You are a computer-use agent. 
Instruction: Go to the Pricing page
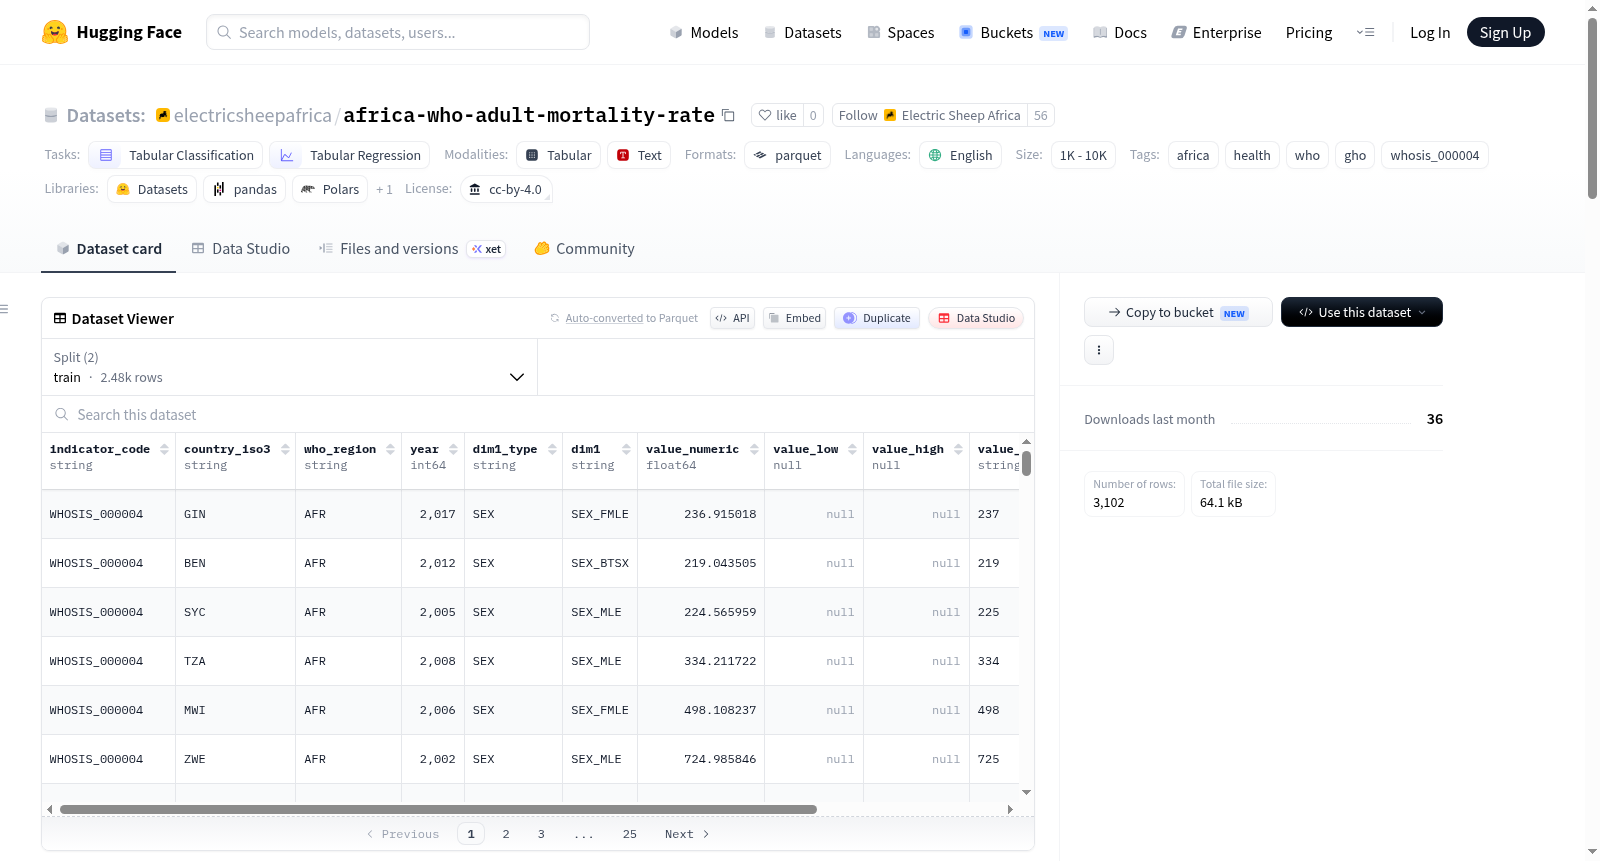[1309, 32]
